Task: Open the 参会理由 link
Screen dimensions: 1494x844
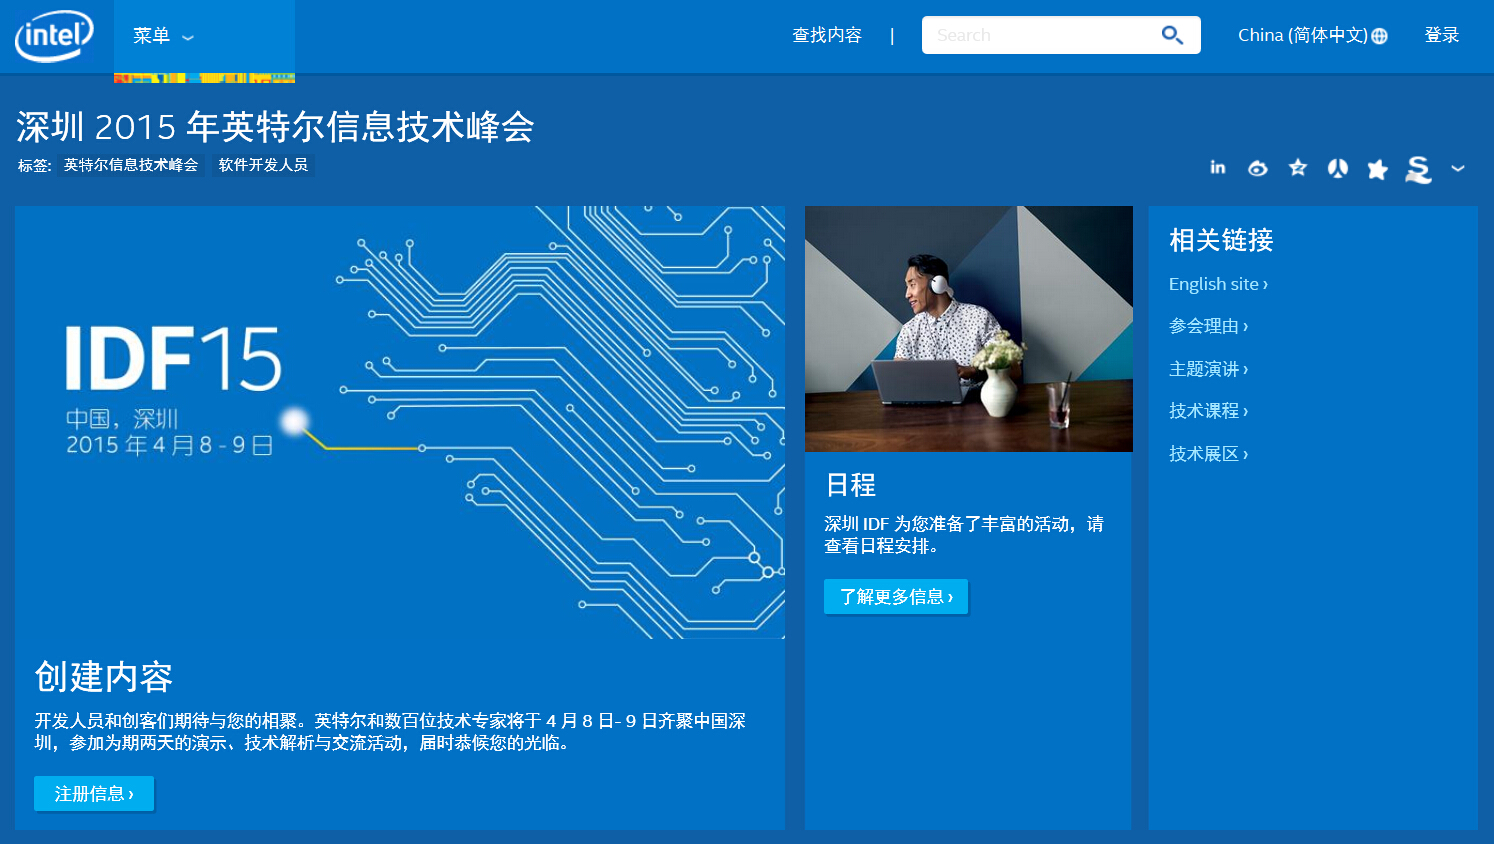Action: click(x=1208, y=326)
